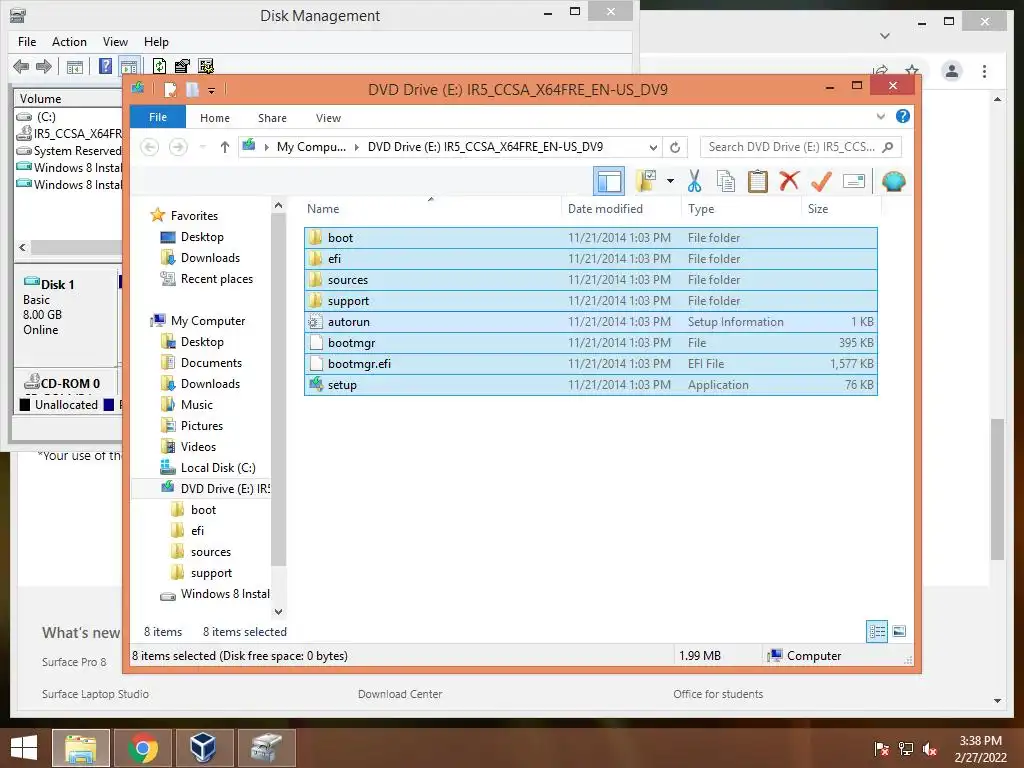Open the Share ribbon tab
Image resolution: width=1024 pixels, height=768 pixels.
(x=272, y=118)
